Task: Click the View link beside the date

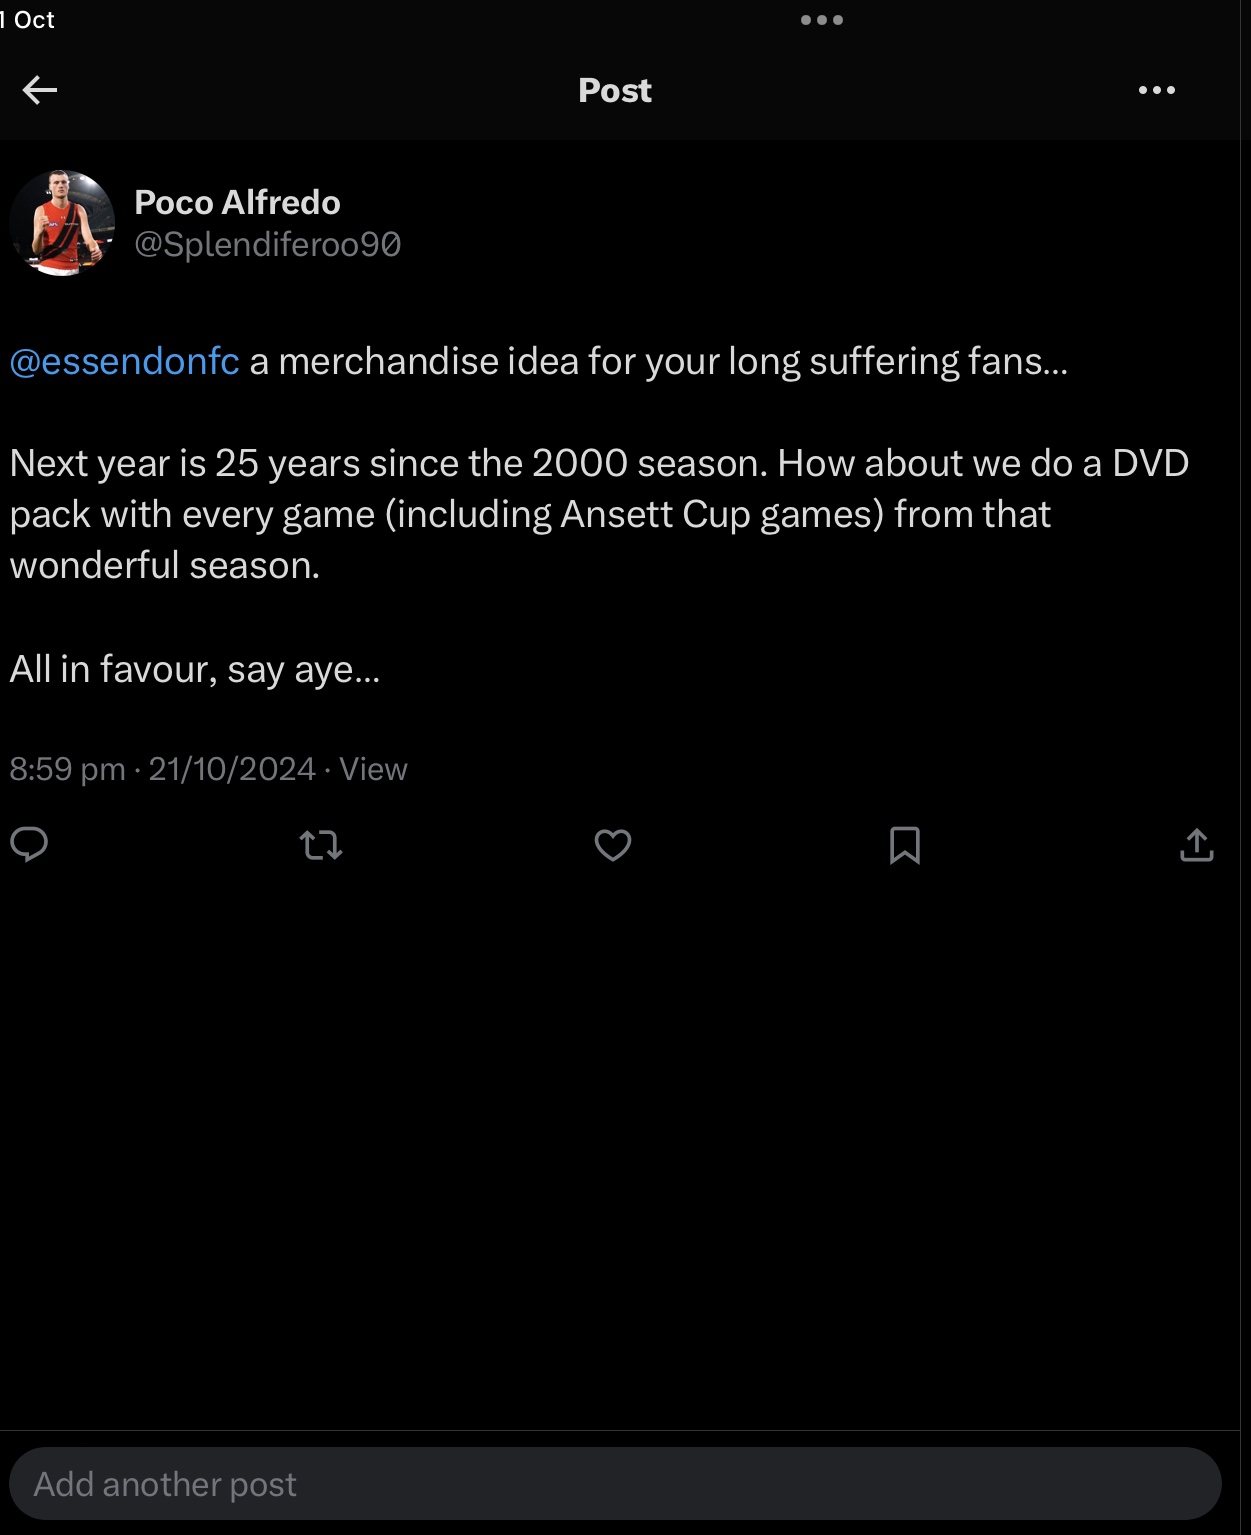Action: pos(373,769)
